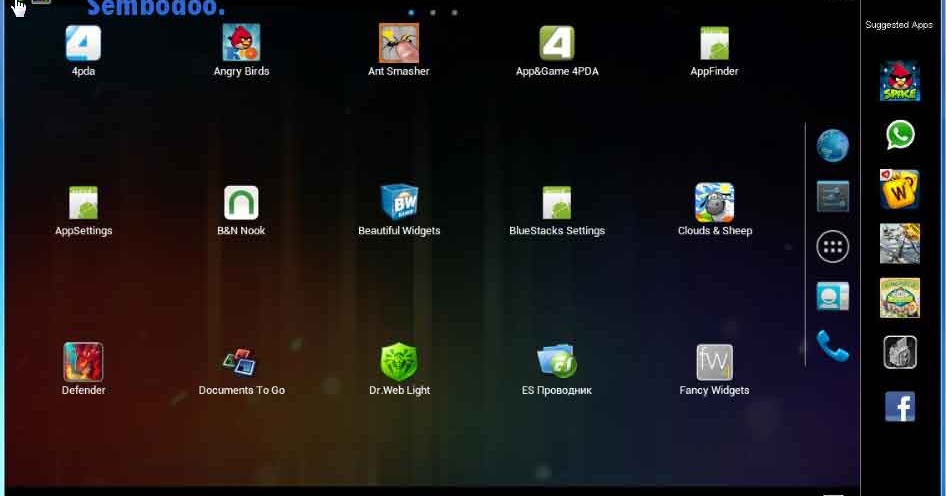Screen dimensions: 946x496
Task: Click the Suggested Apps heading
Action: [x=898, y=25]
